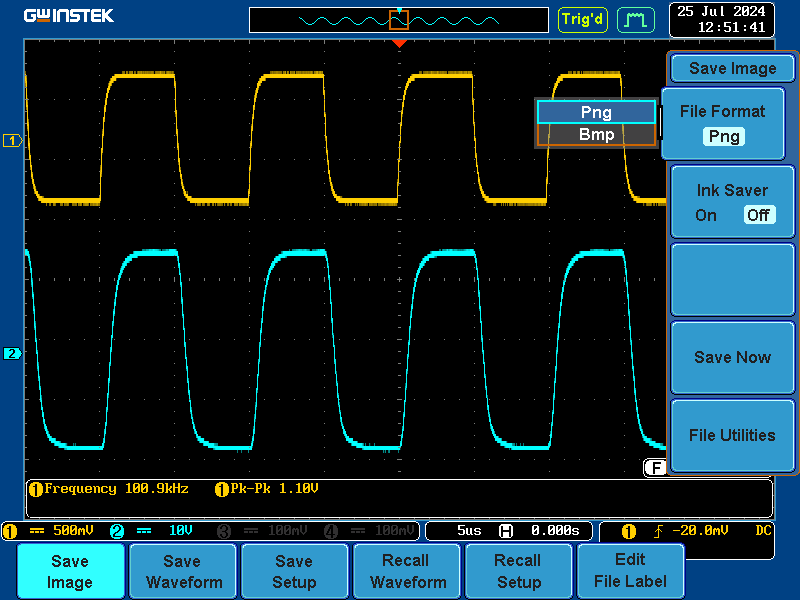Select the Save Setup menu tab
Screen dimensions: 800x600
tap(294, 571)
